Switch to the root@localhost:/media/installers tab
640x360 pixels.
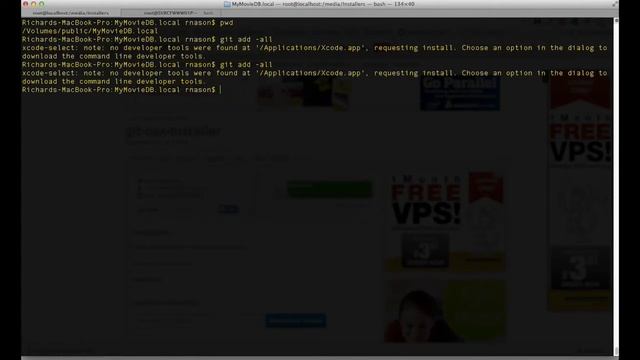(x=71, y=13)
